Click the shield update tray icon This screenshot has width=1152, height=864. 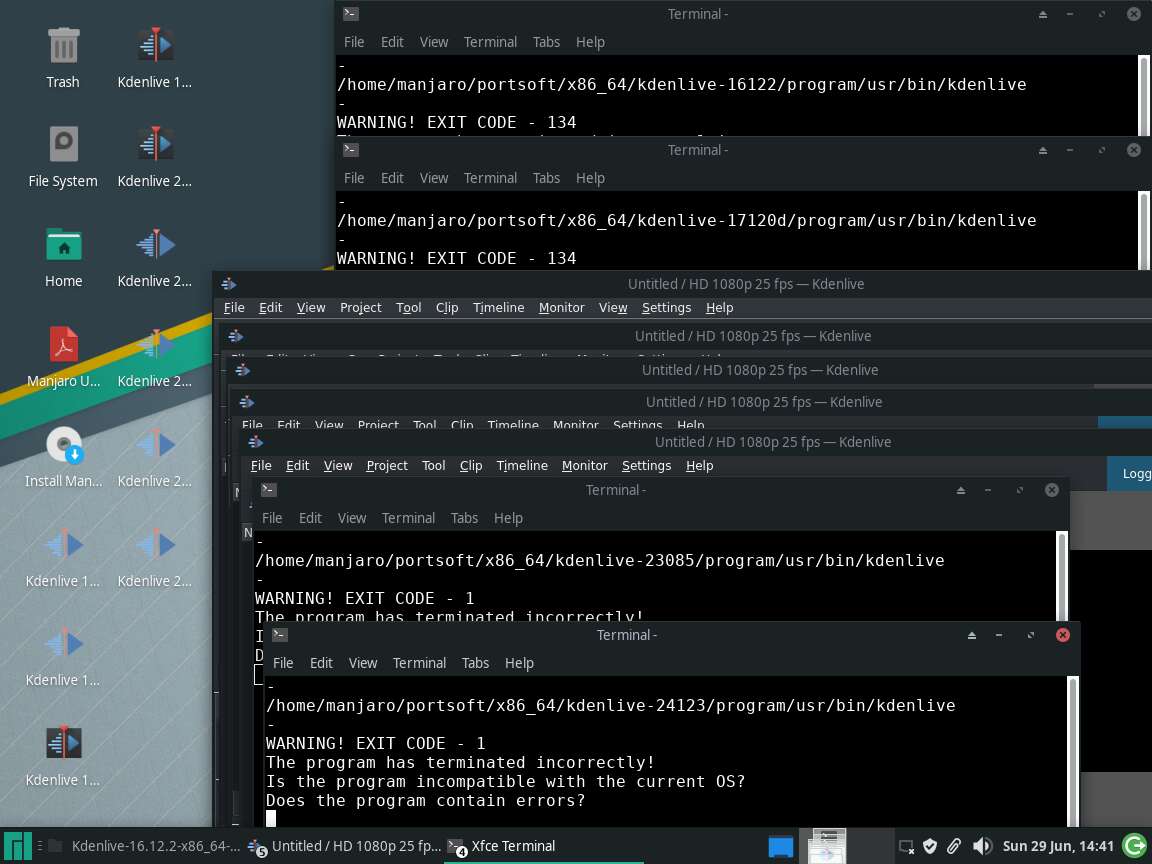pos(929,846)
